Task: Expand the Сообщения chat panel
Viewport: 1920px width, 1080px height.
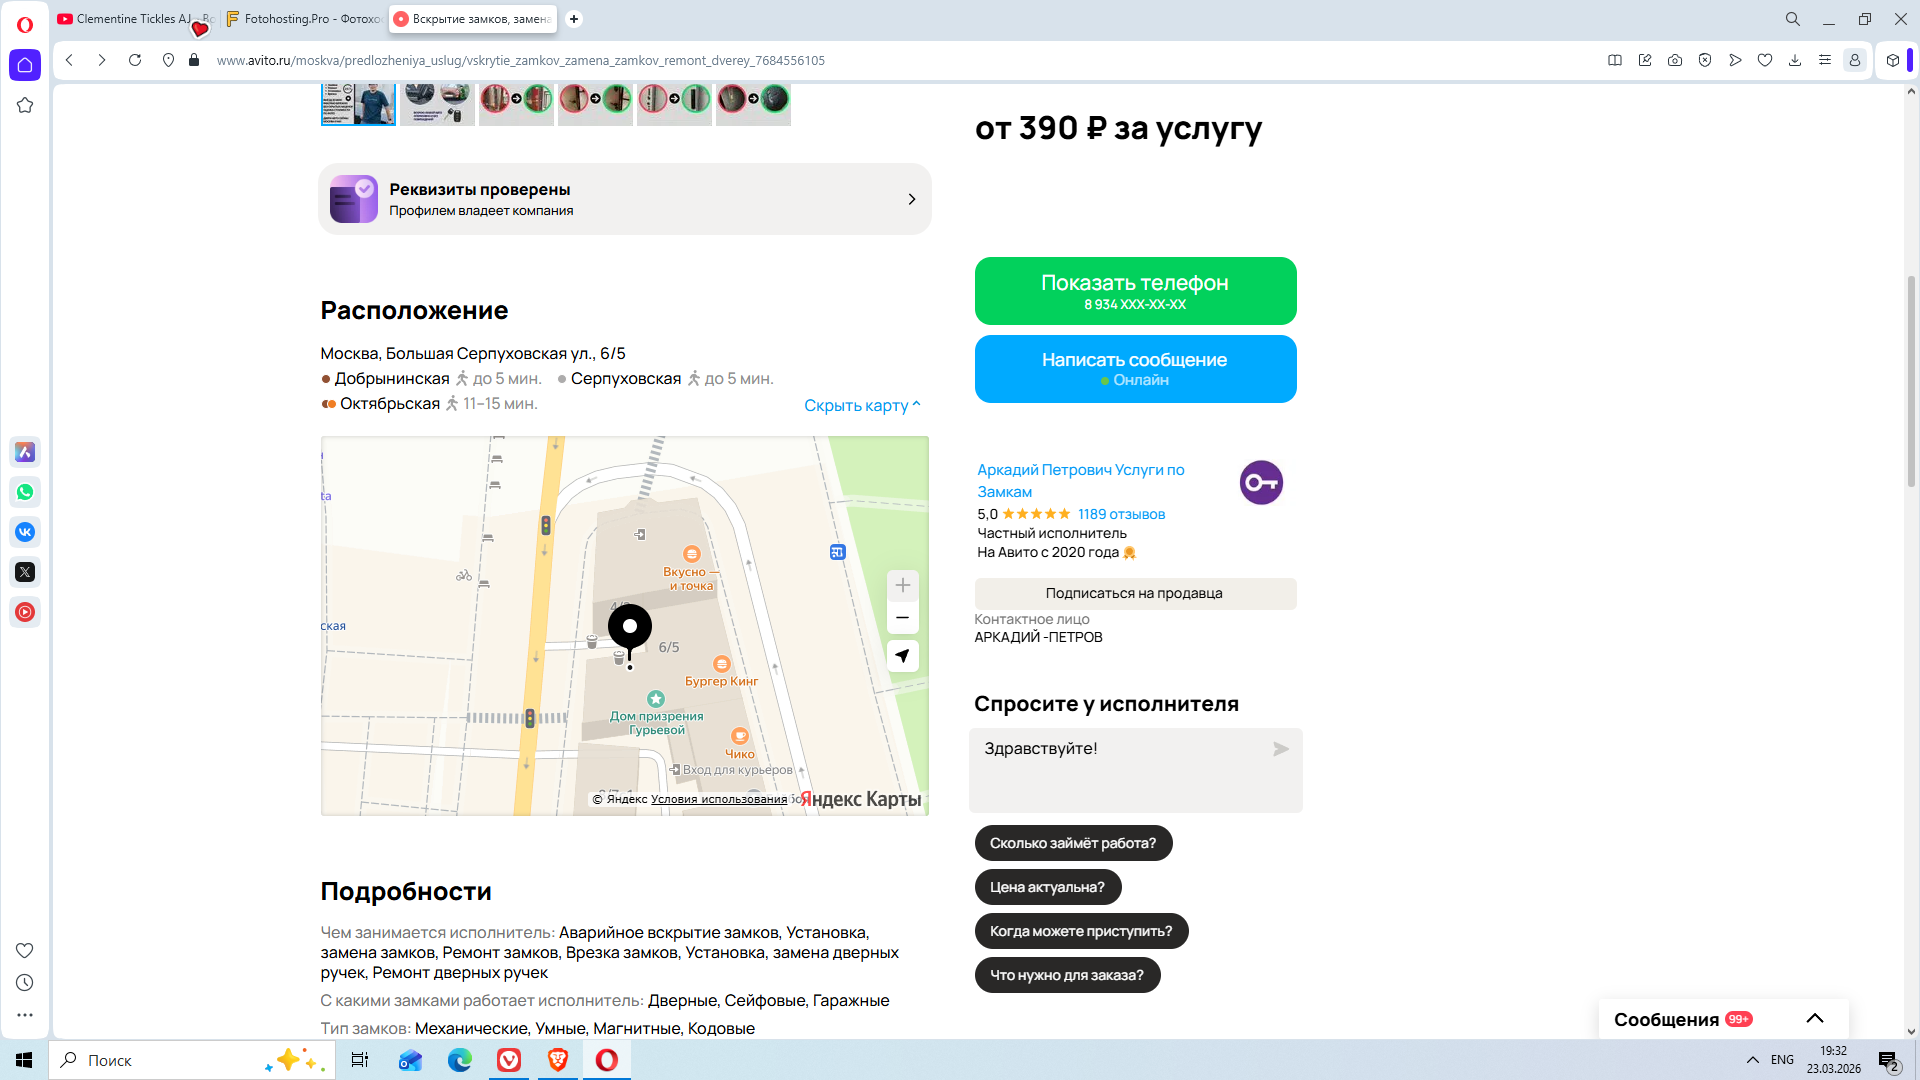Action: click(x=1814, y=1018)
